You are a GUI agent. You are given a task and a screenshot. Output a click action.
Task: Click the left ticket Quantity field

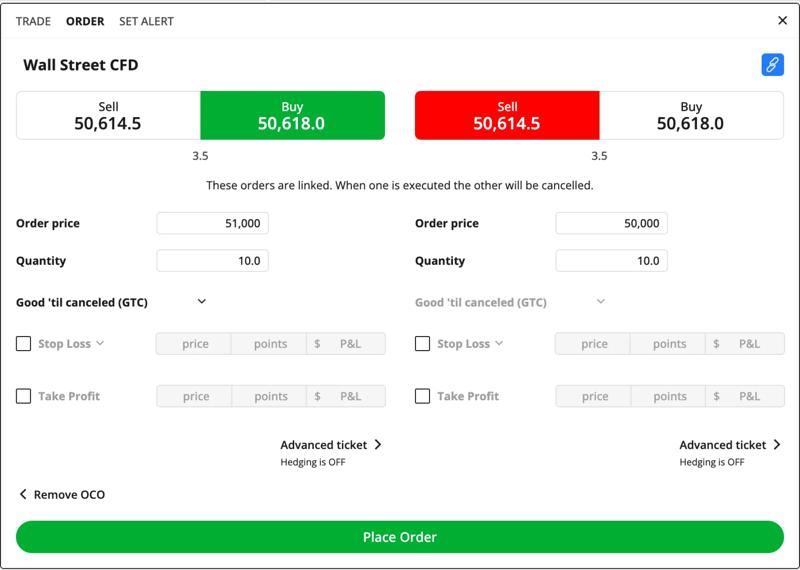click(x=213, y=261)
